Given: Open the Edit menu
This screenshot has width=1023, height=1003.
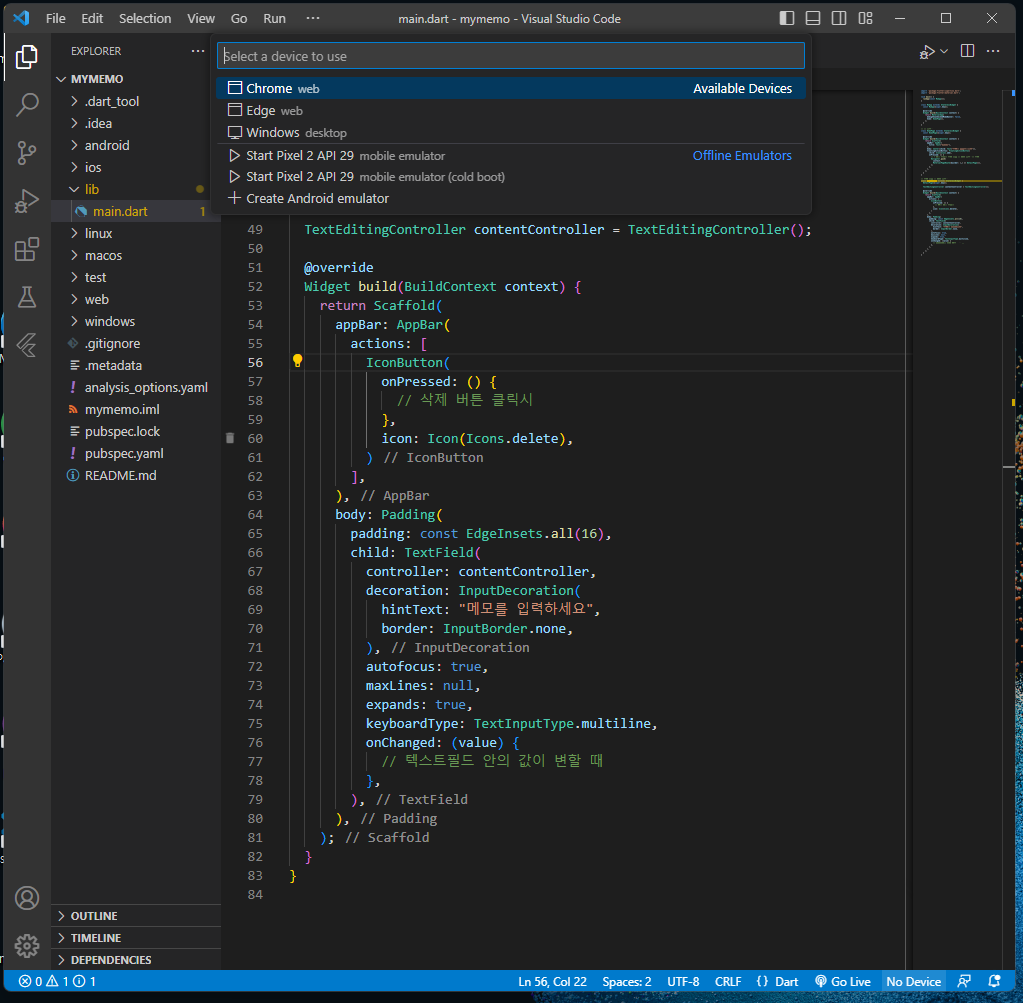Looking at the screenshot, I should (92, 18).
